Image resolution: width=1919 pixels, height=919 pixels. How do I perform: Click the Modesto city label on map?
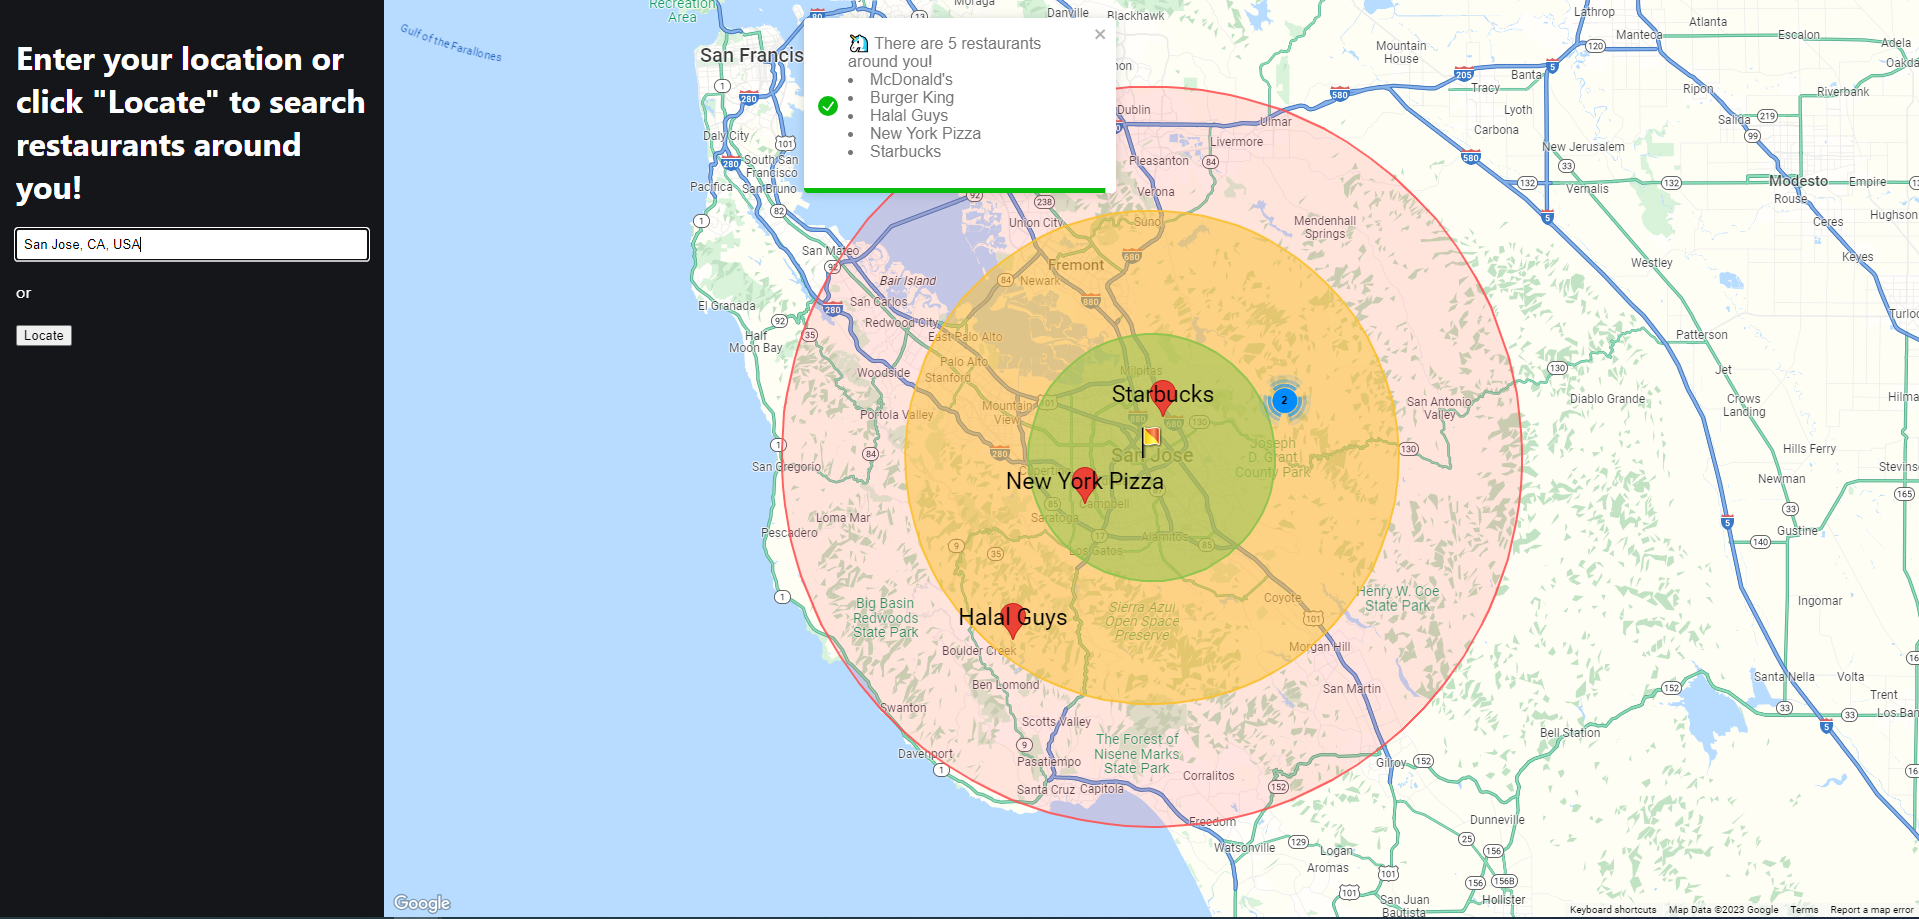(1798, 181)
